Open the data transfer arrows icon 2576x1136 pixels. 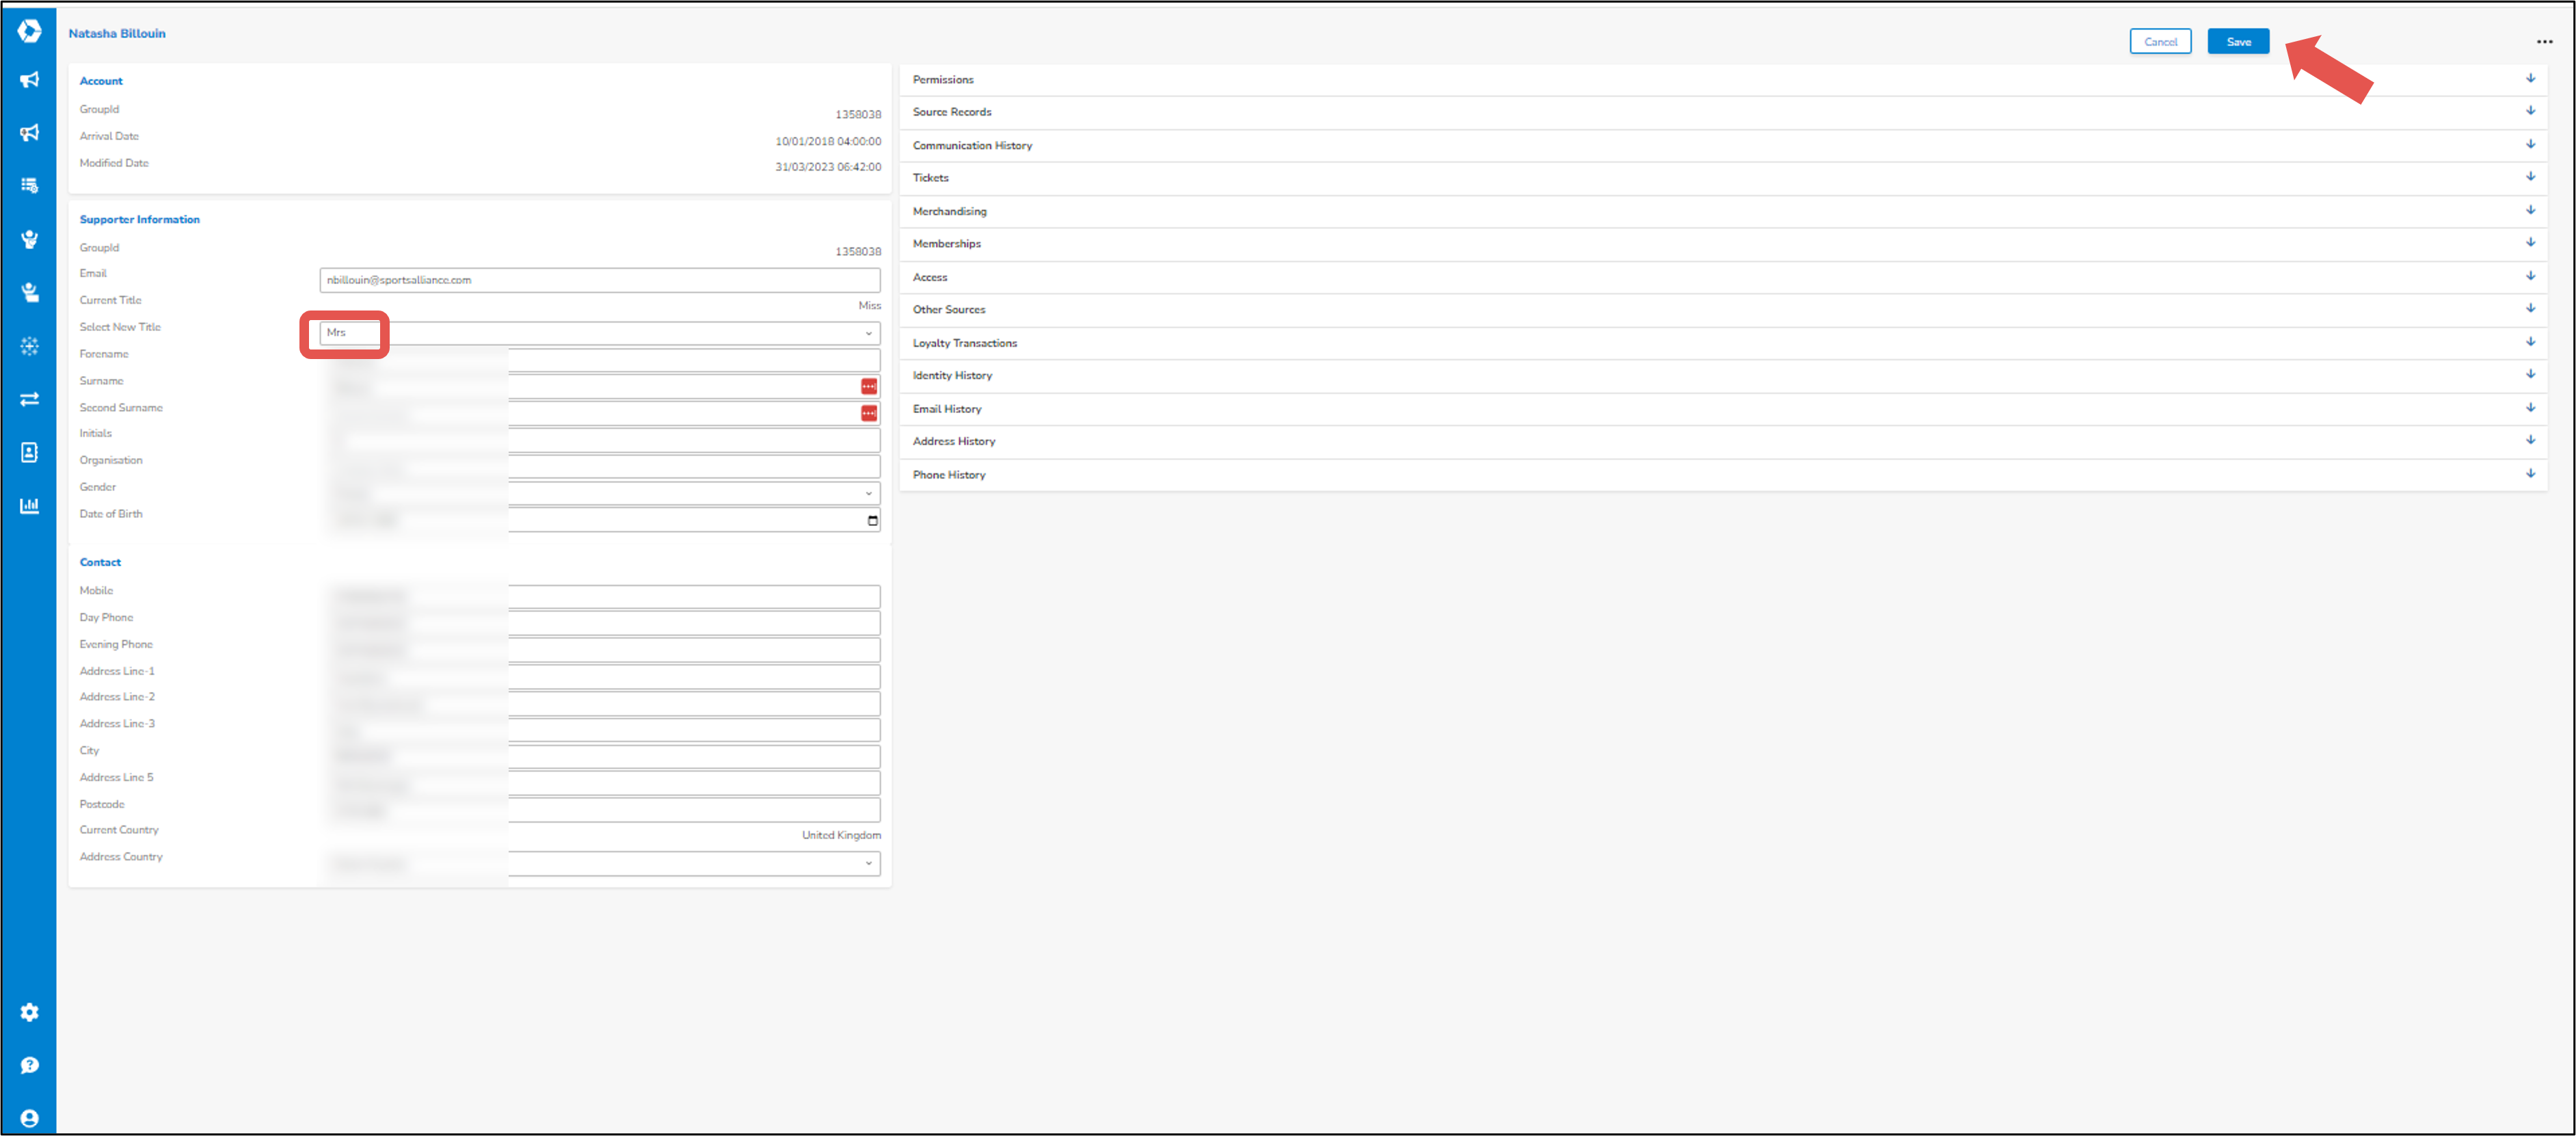(29, 398)
